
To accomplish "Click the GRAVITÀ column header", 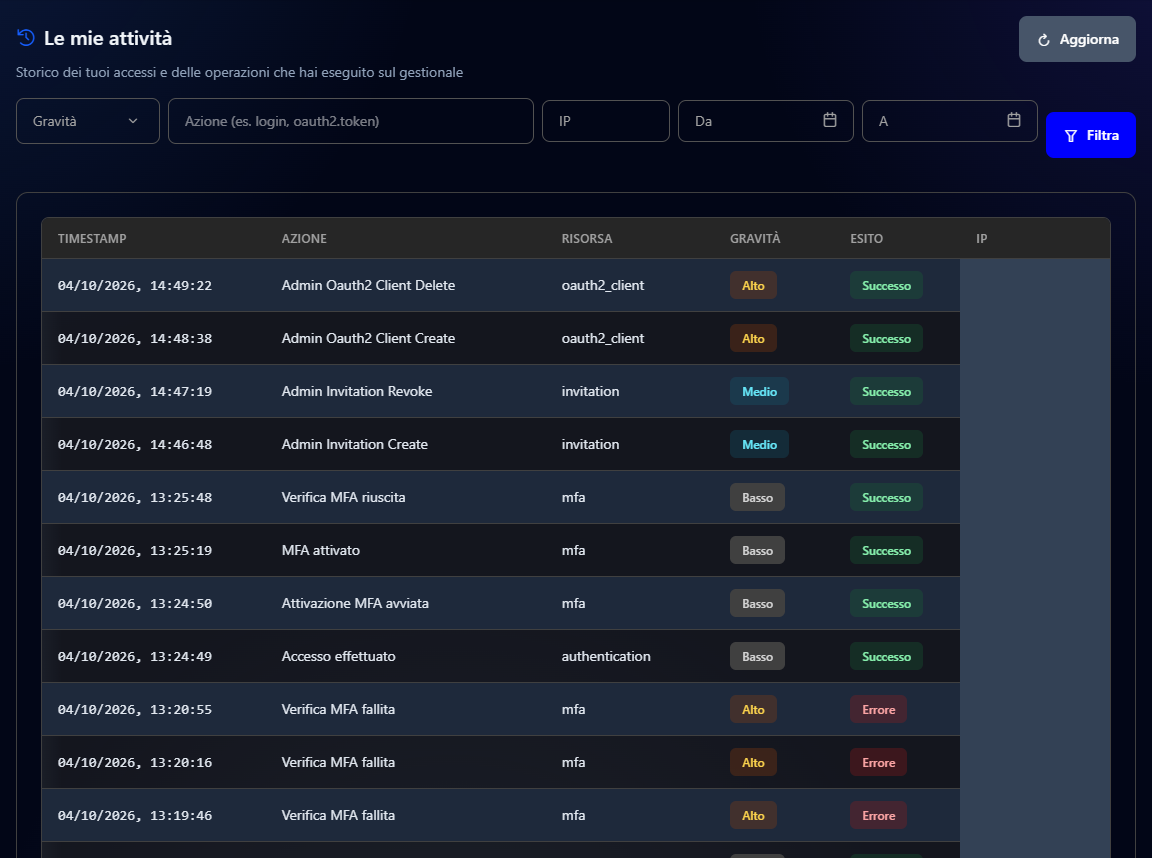I will point(755,239).
